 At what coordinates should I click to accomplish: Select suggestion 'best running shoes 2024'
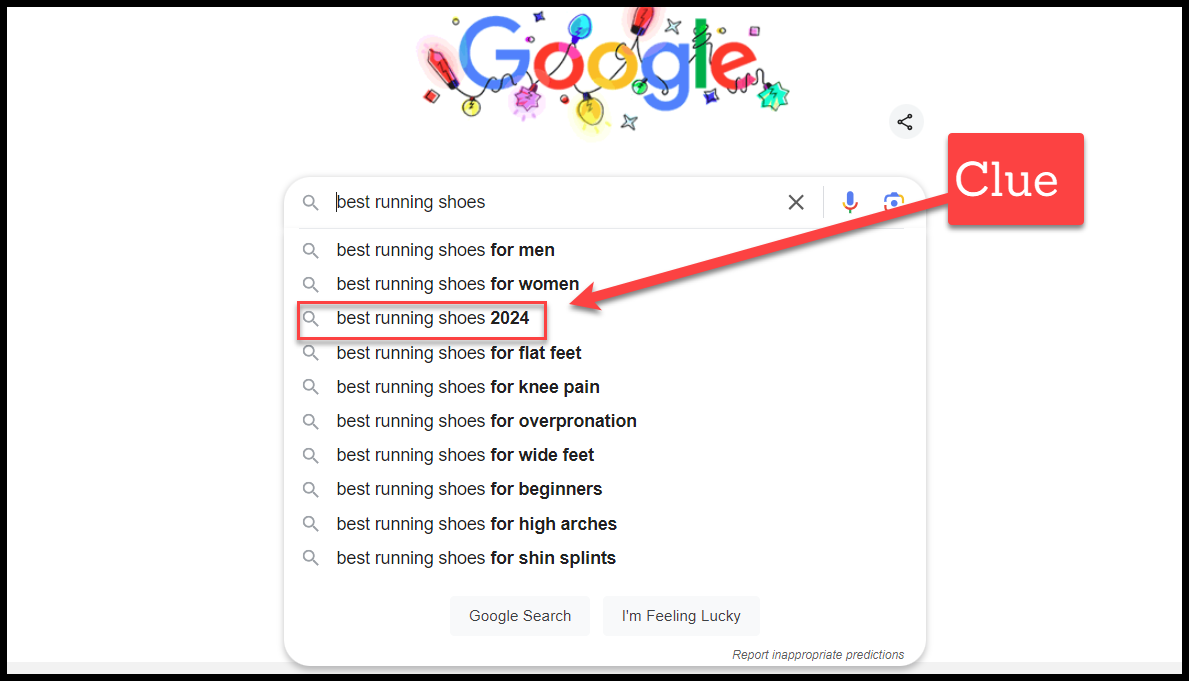[433, 319]
